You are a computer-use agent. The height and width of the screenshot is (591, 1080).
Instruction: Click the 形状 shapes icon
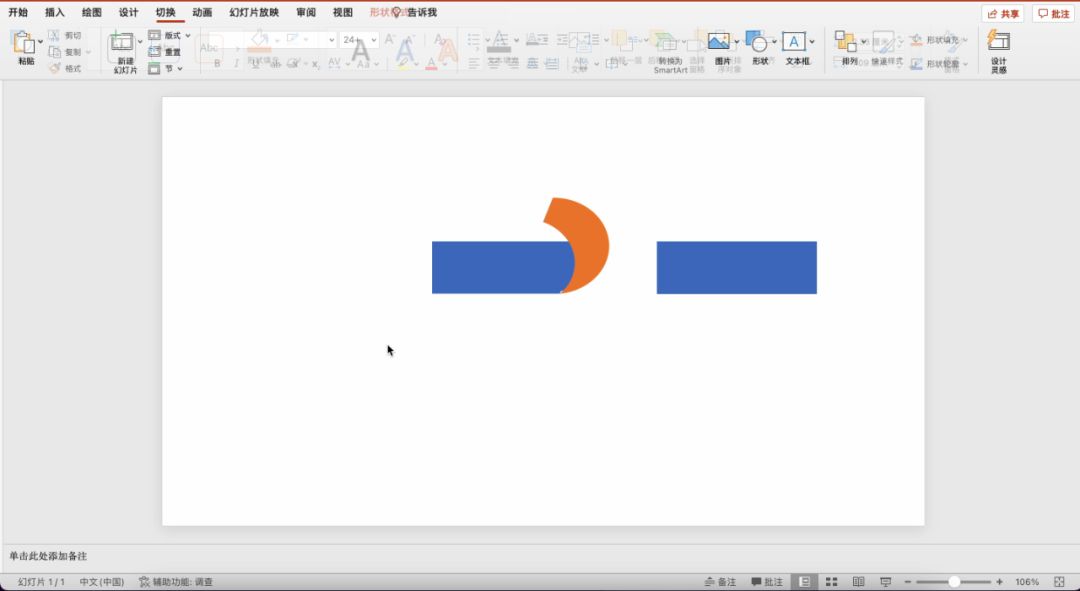pyautogui.click(x=756, y=42)
